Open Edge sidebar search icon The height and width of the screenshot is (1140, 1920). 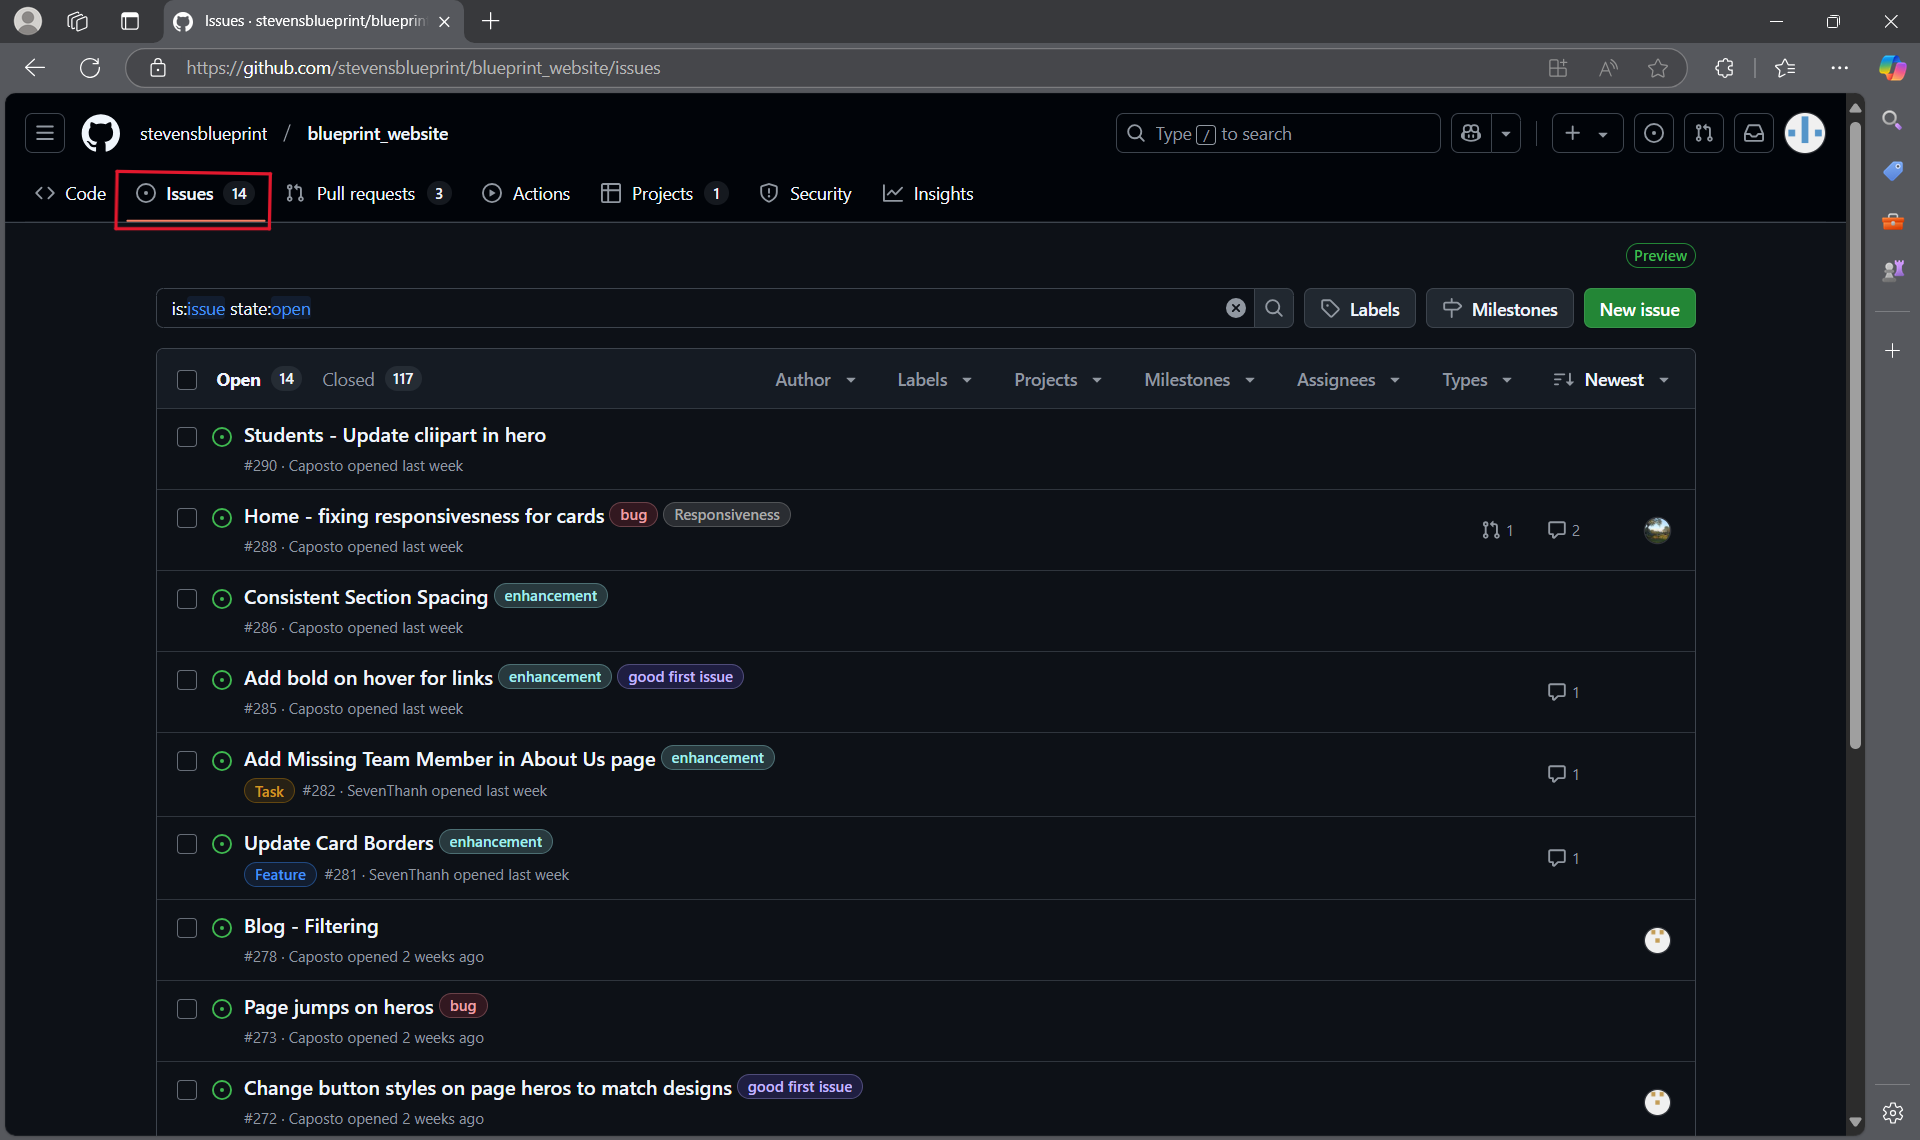click(x=1892, y=120)
